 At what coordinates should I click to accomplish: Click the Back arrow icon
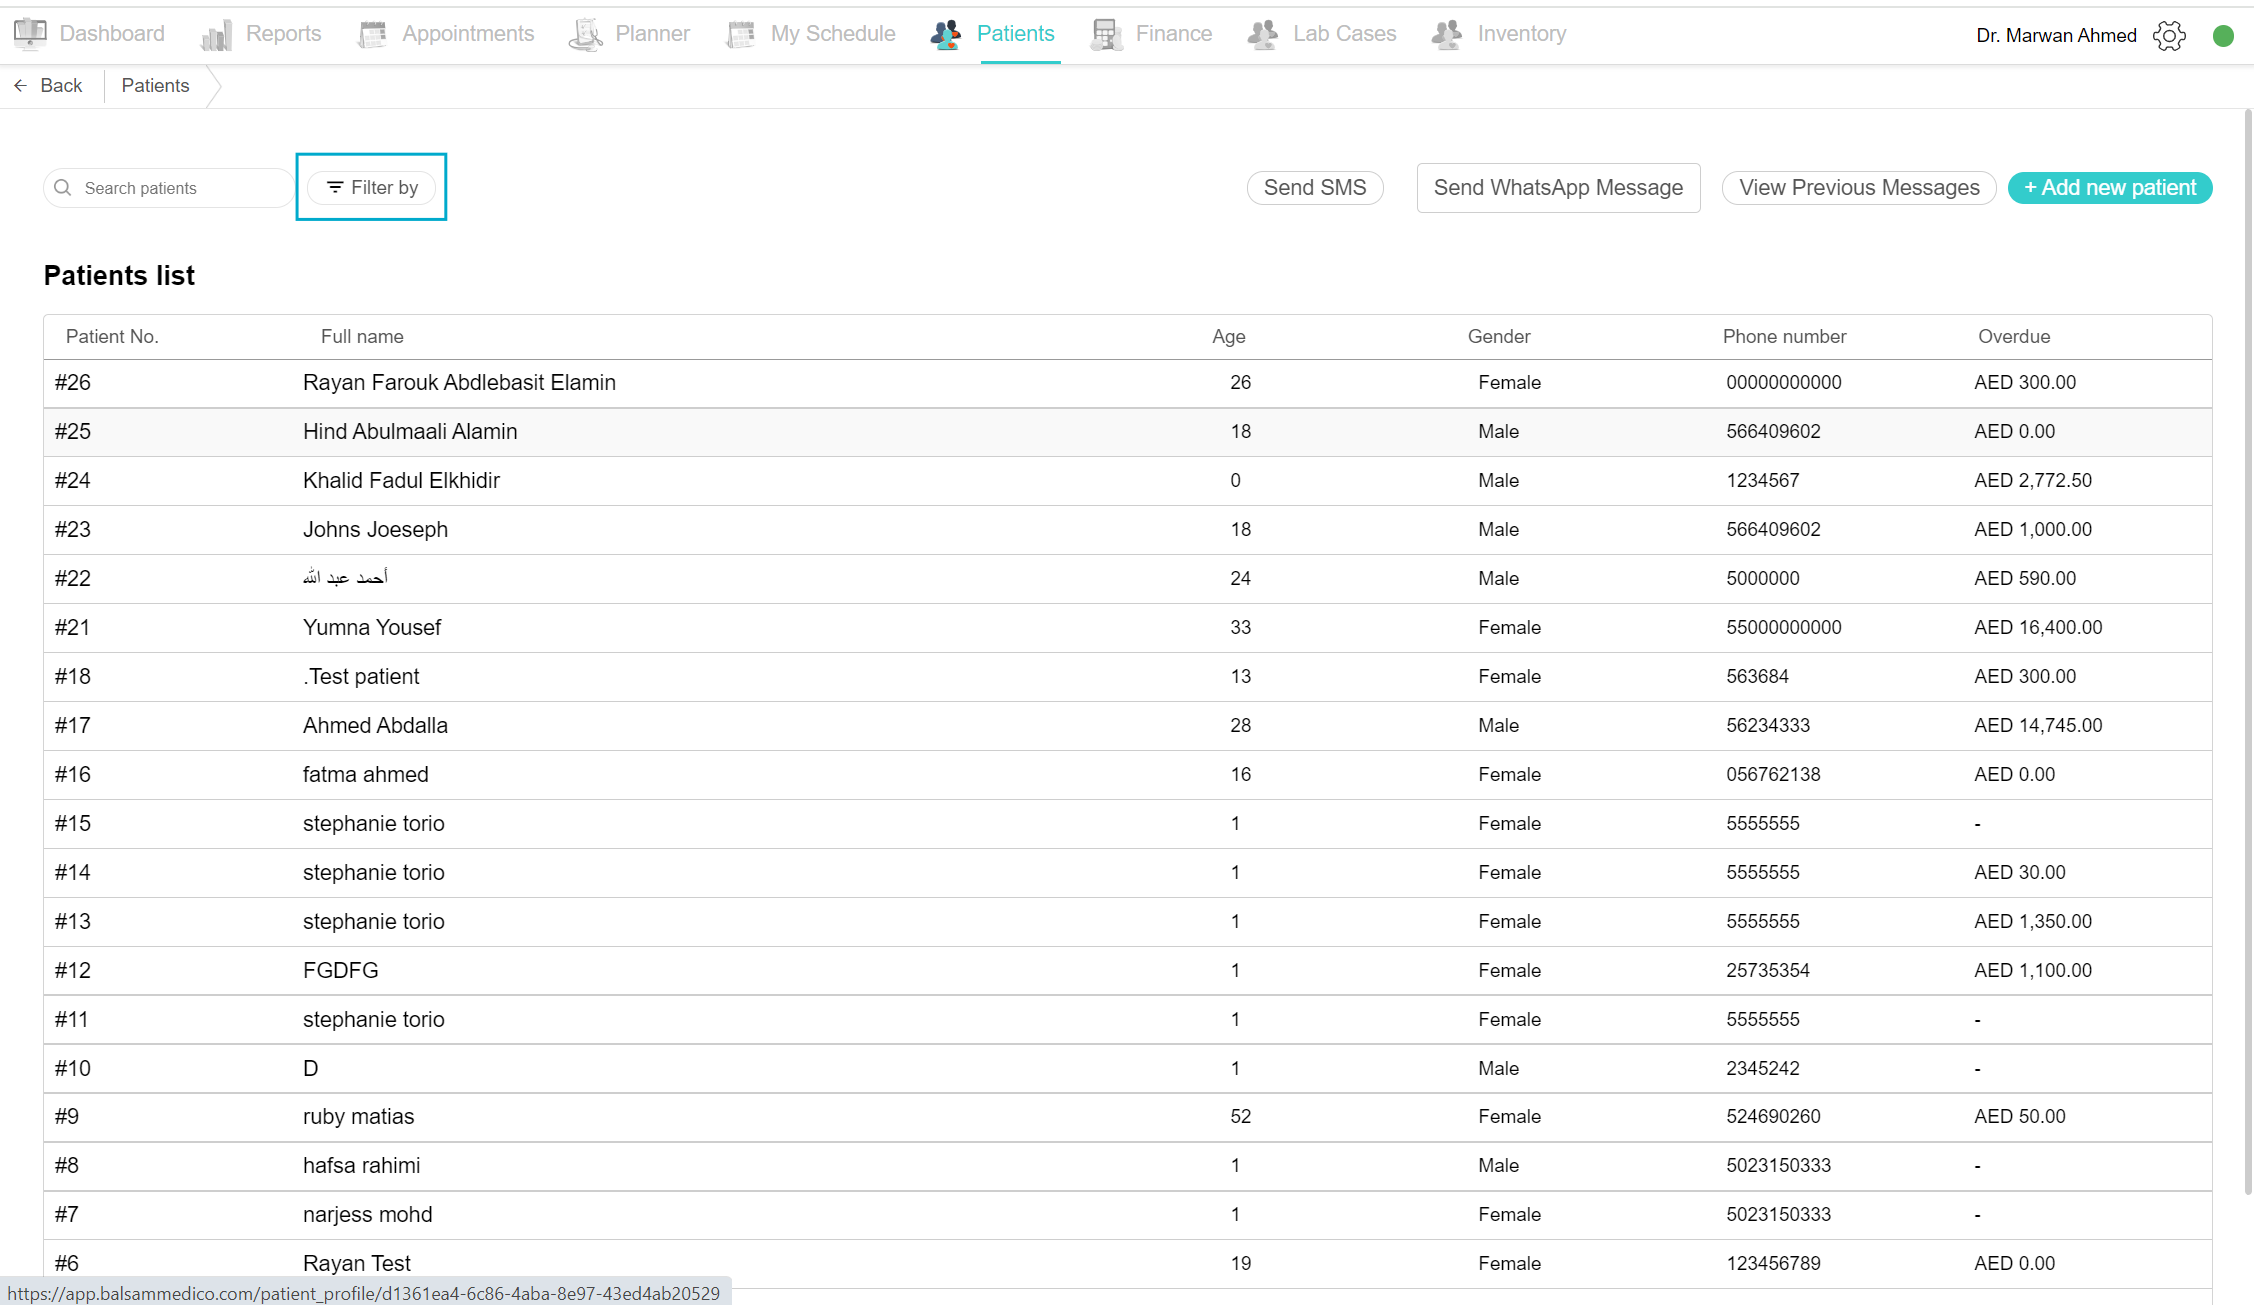coord(20,86)
